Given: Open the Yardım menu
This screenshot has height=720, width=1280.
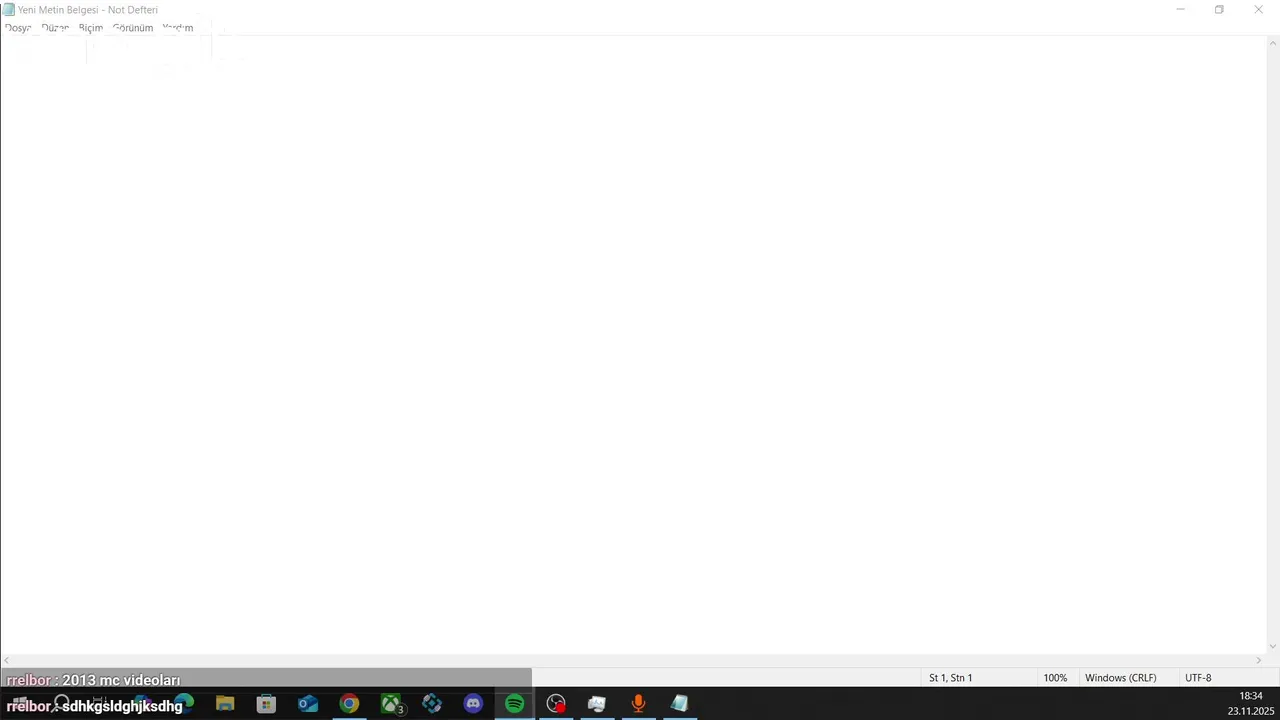Looking at the screenshot, I should pyautogui.click(x=178, y=28).
